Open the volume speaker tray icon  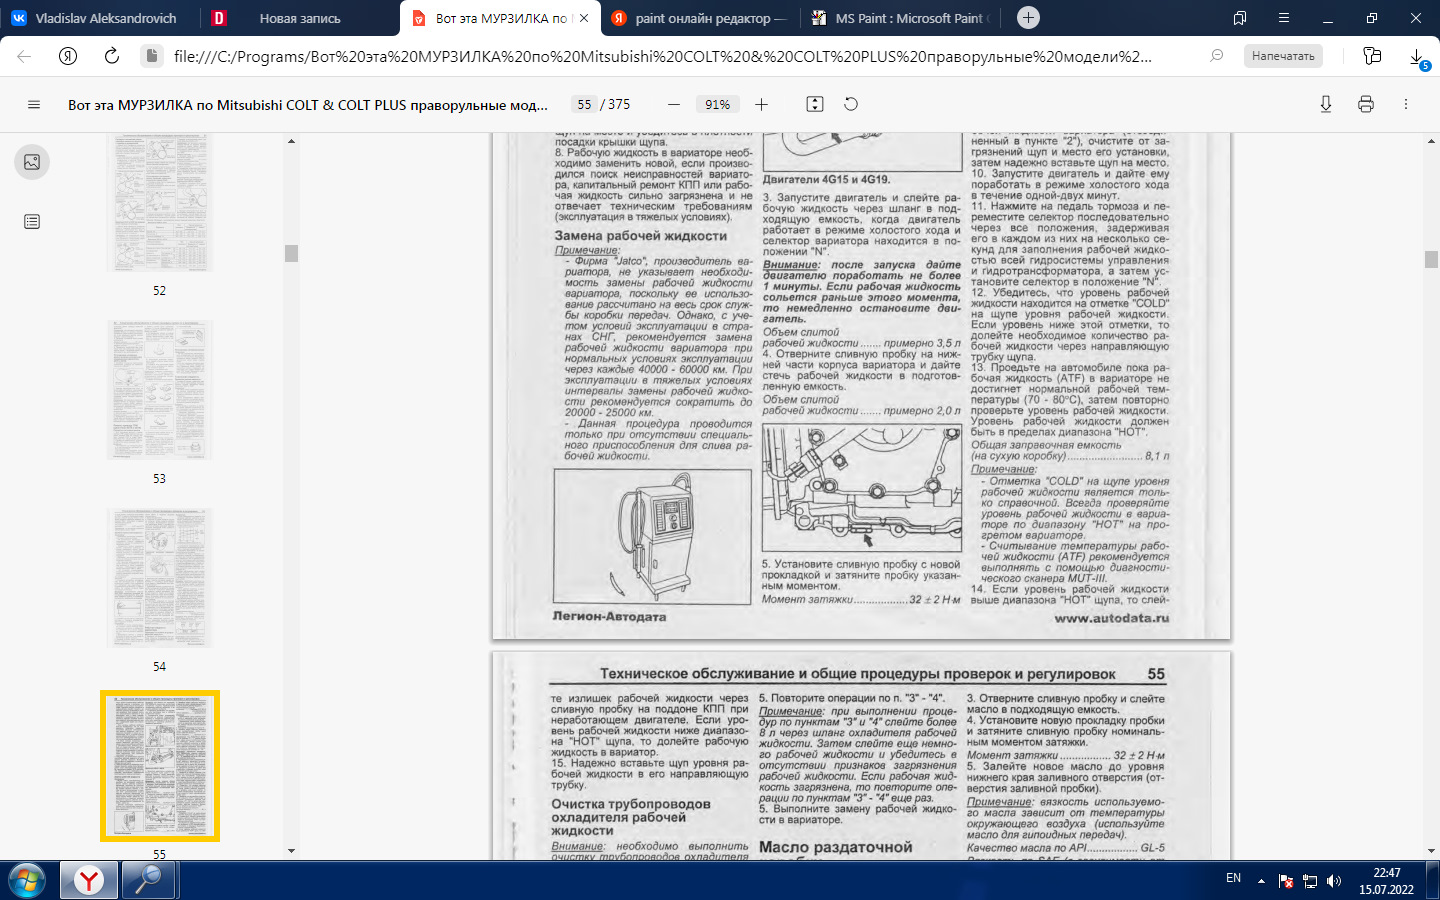coord(1333,881)
